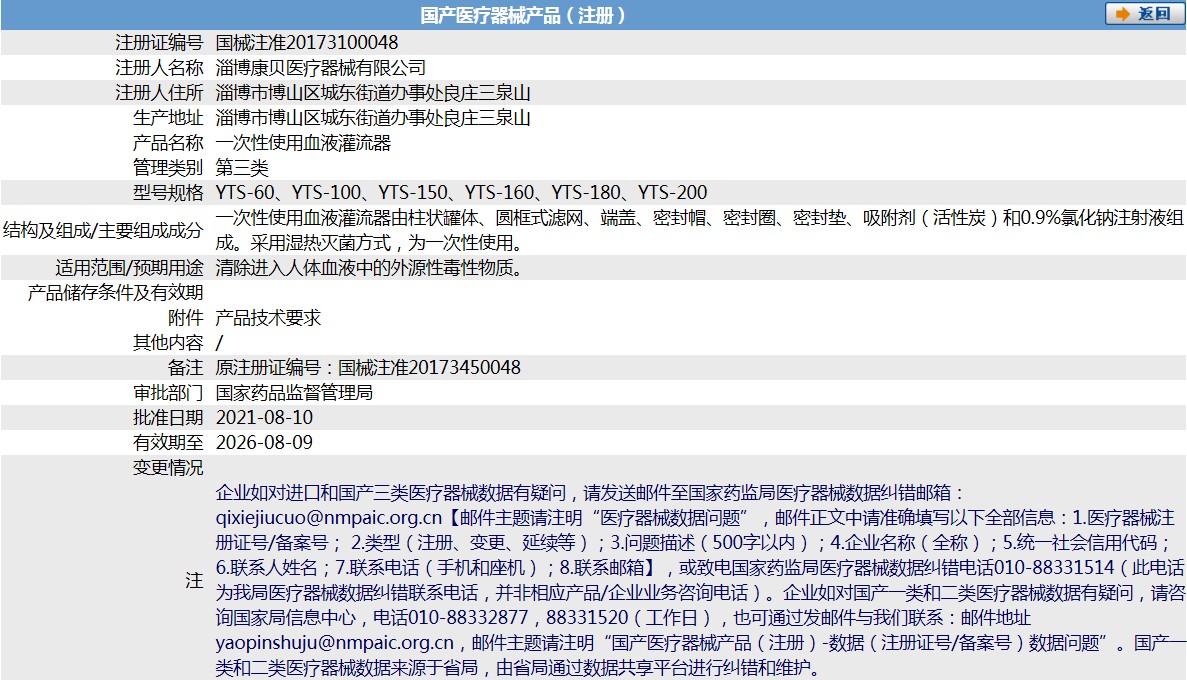
Task: Select the value 国家药品监督管理局
Action: [294, 392]
